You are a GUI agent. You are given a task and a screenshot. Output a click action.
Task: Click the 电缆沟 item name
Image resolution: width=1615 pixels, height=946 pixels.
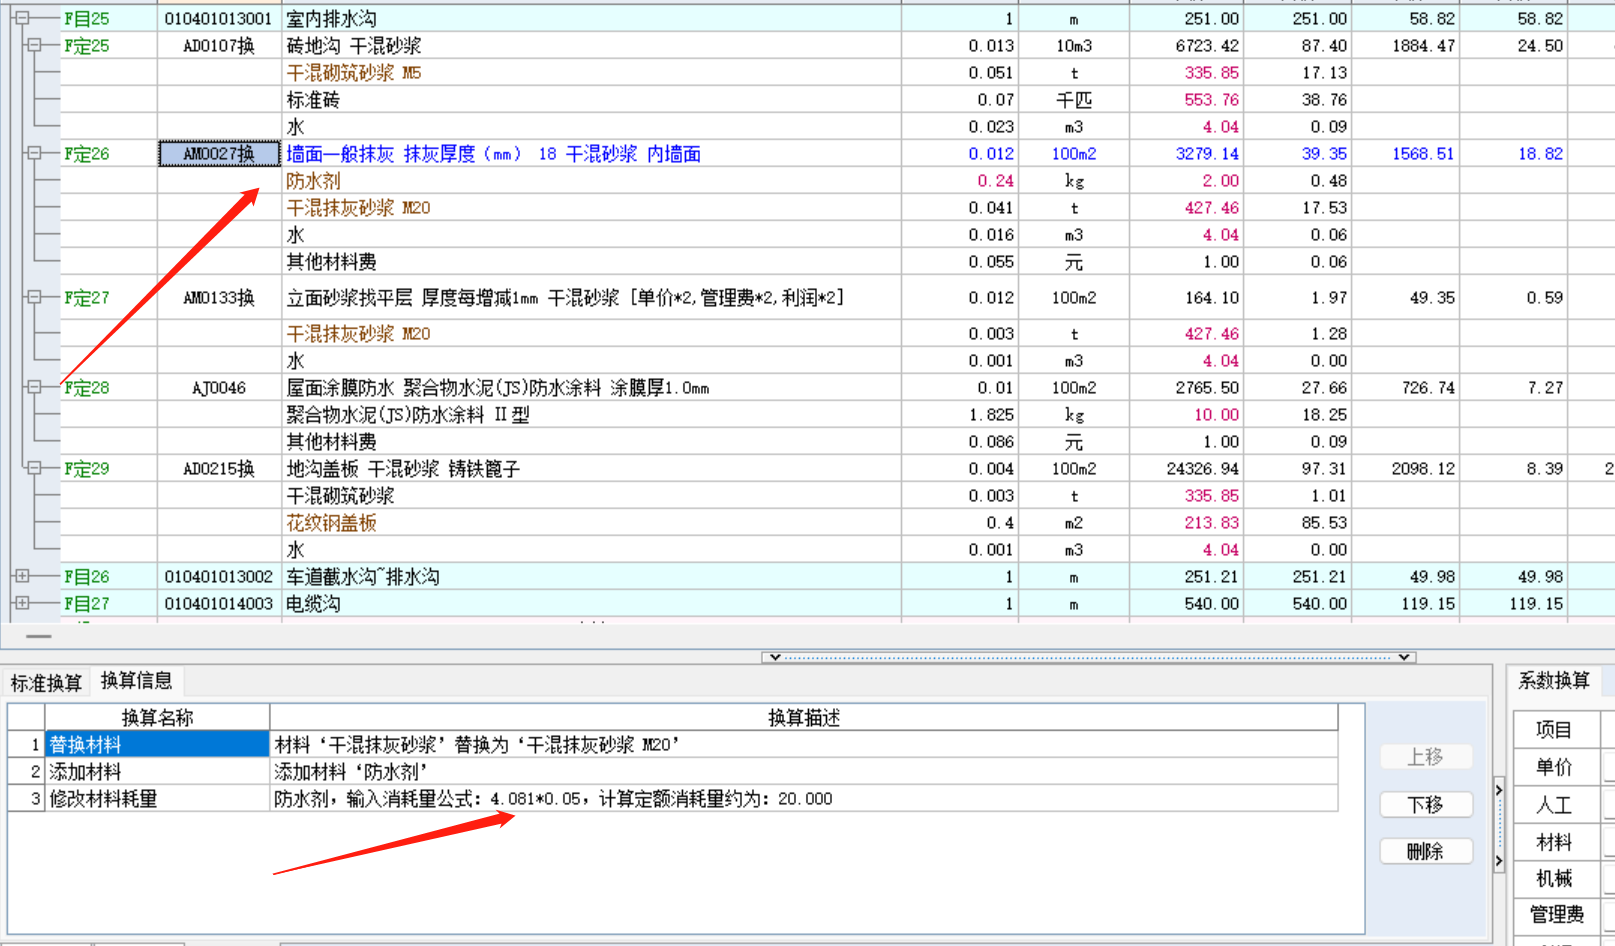pos(313,604)
